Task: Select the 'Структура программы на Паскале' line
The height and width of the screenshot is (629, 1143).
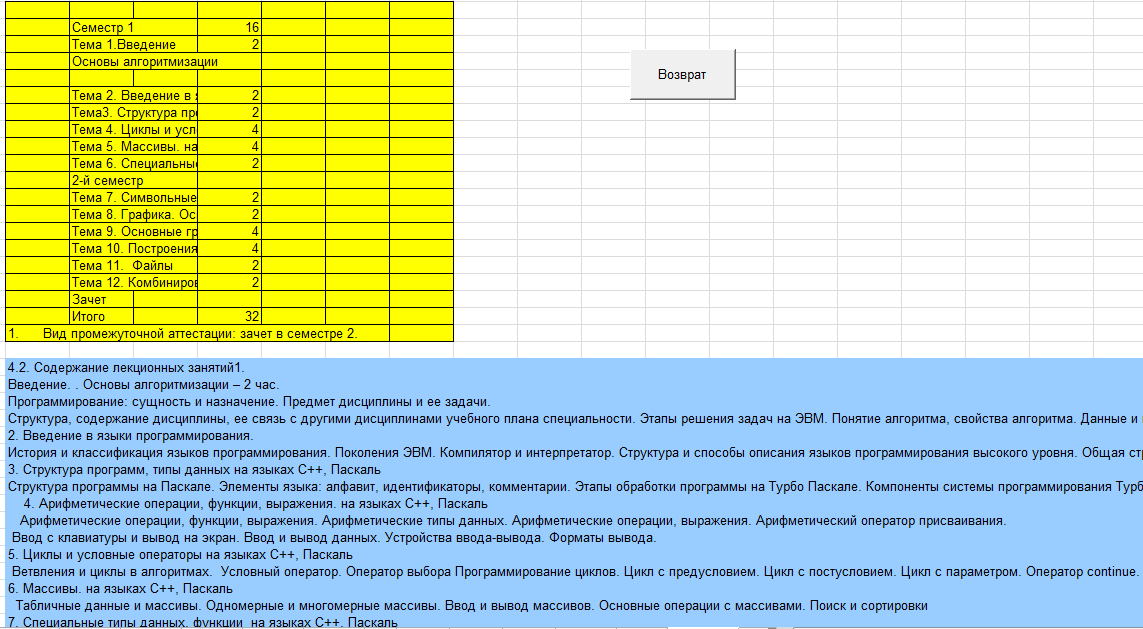Action: [574, 487]
